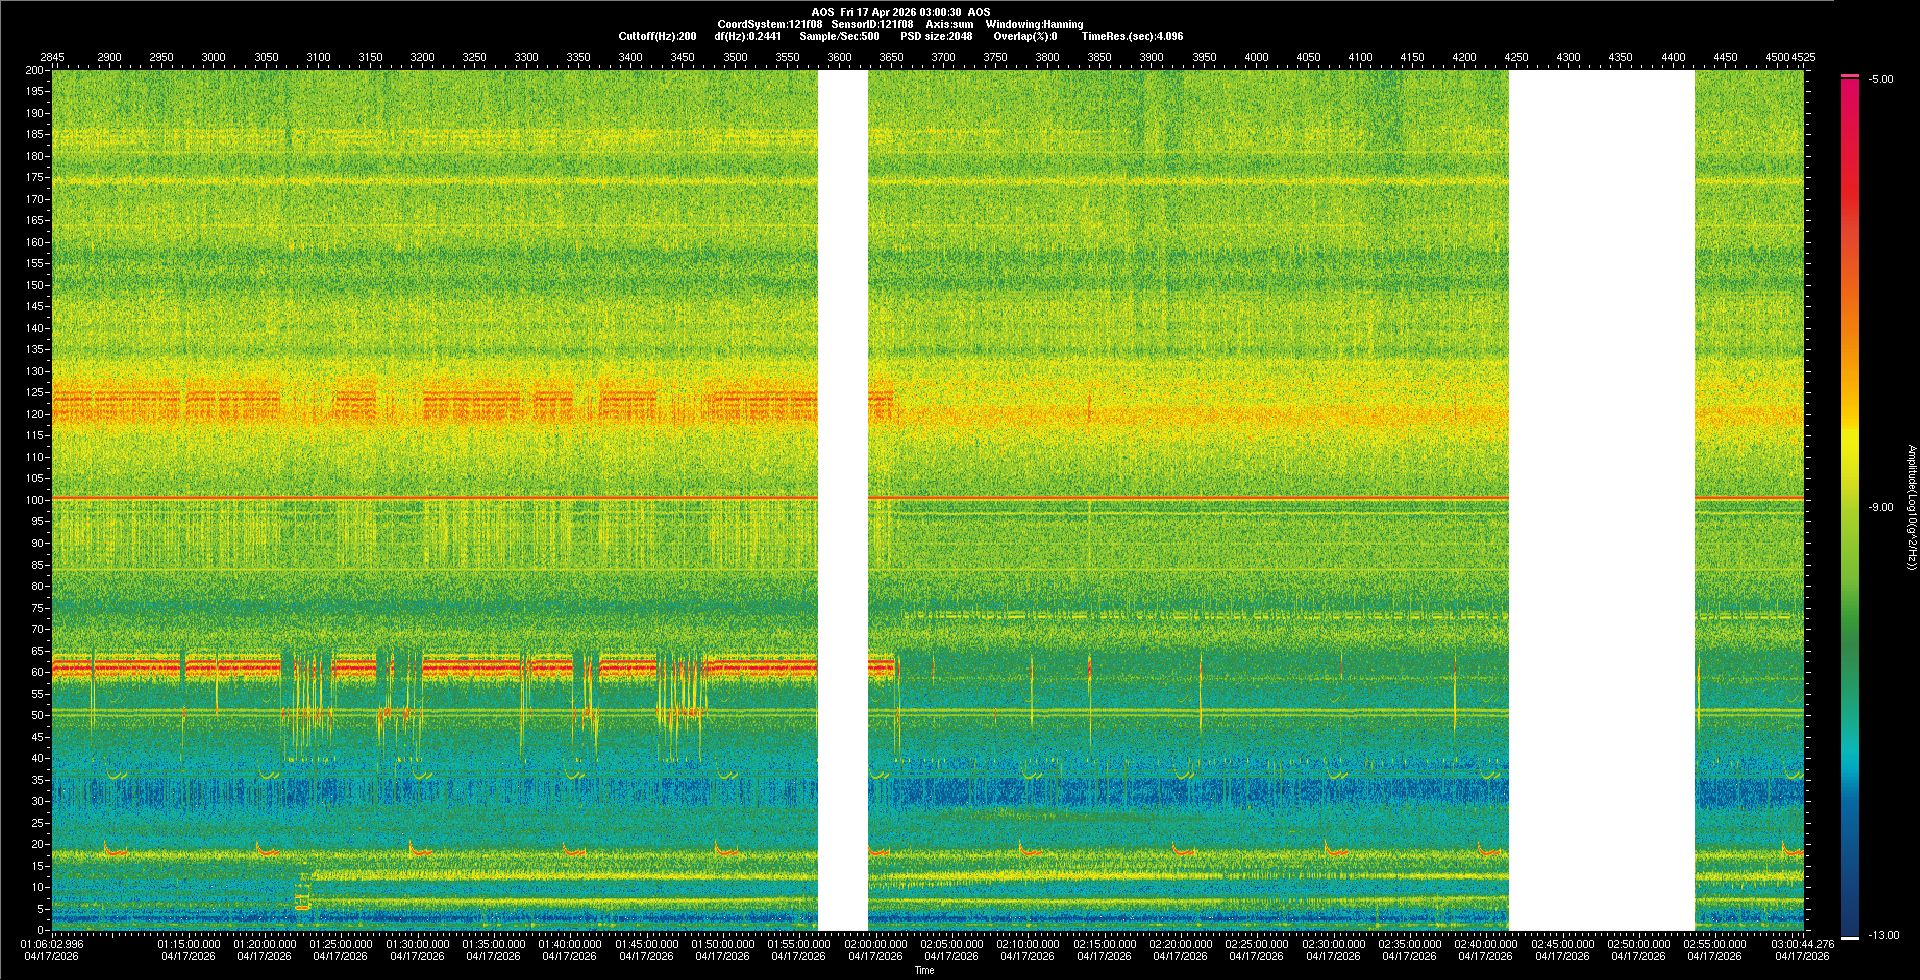The image size is (1920, 980).
Task: Select the df(Hz):0.2441 parameter text
Action: coord(747,36)
